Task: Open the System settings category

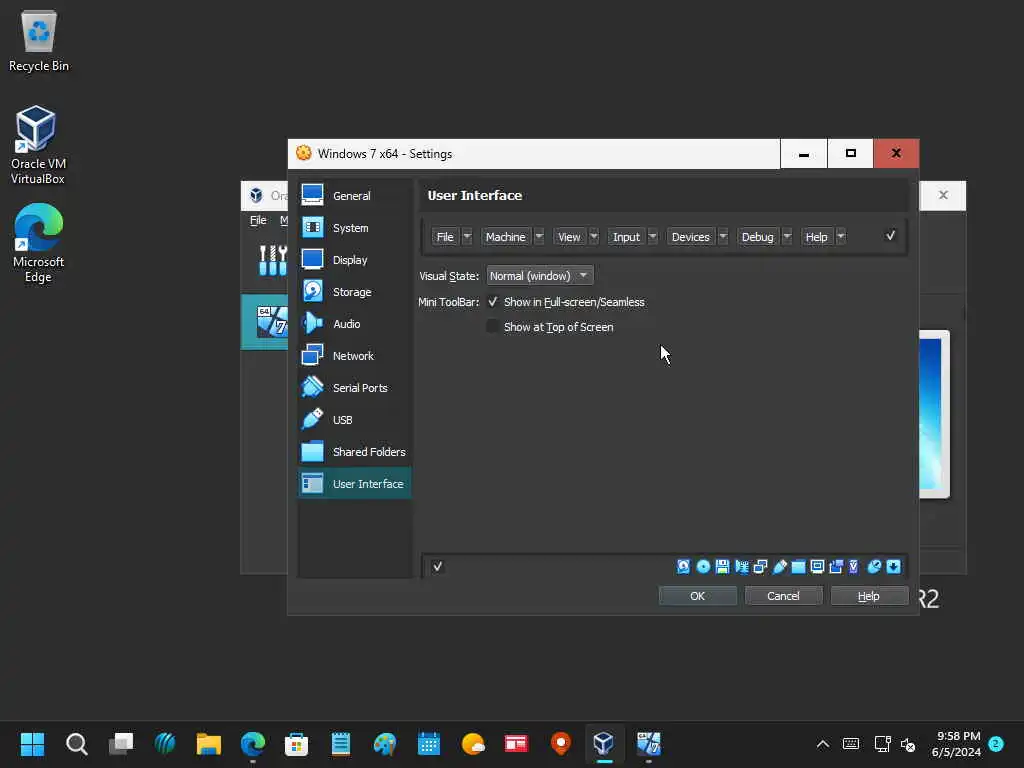Action: tap(355, 227)
